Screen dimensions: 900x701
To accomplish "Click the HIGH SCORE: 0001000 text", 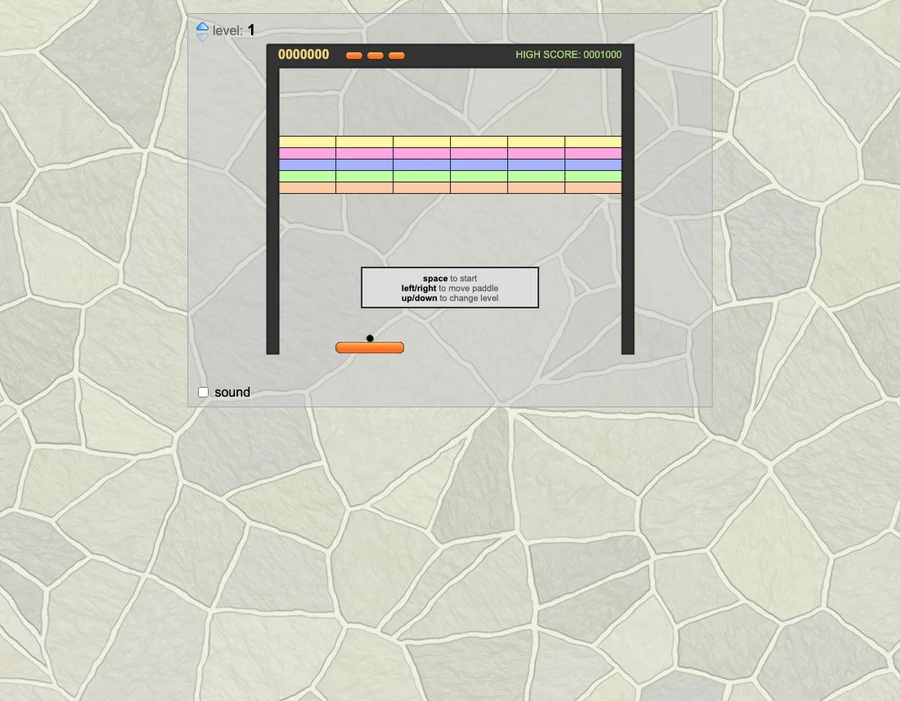I will click(568, 55).
